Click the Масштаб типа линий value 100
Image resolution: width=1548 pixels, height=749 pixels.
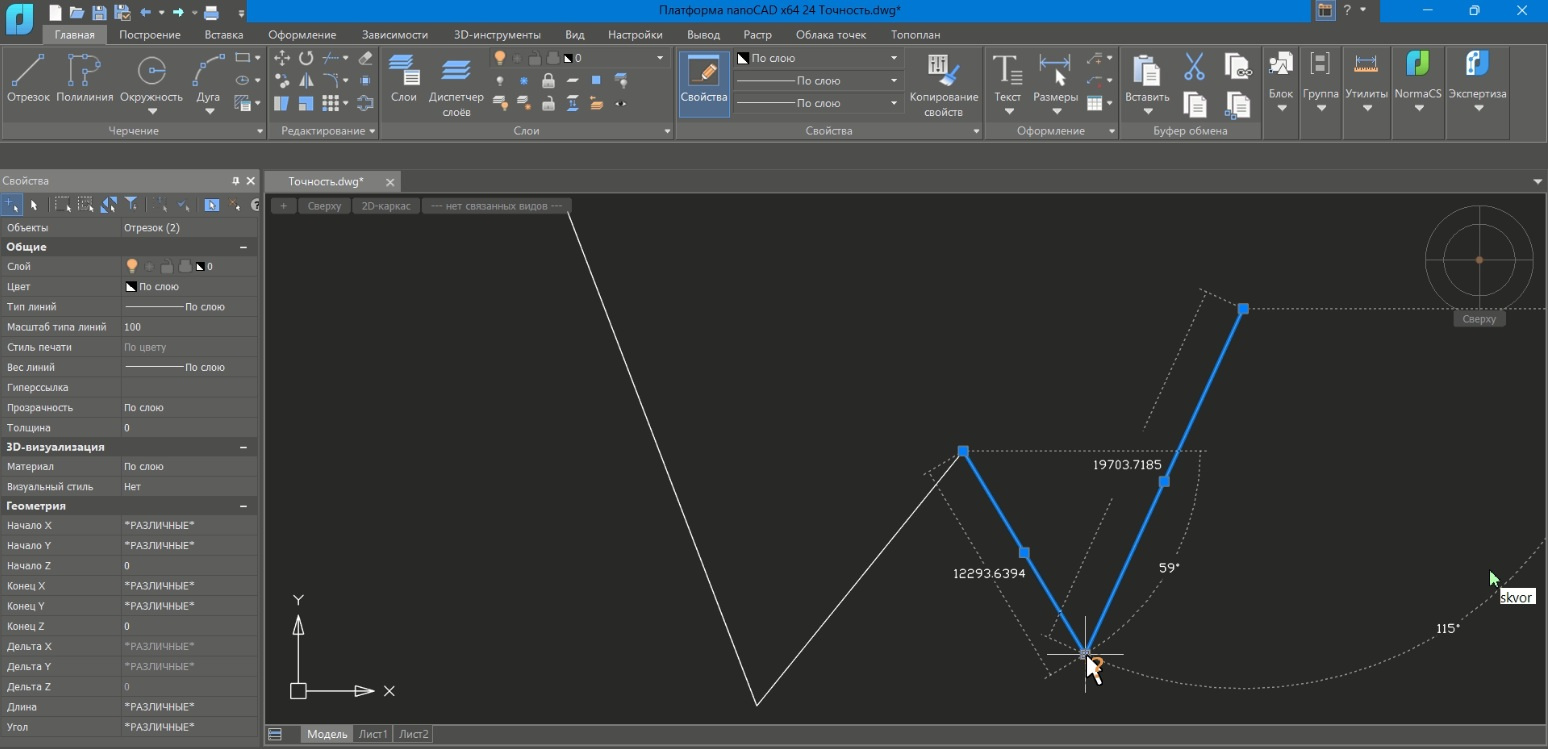click(189, 327)
